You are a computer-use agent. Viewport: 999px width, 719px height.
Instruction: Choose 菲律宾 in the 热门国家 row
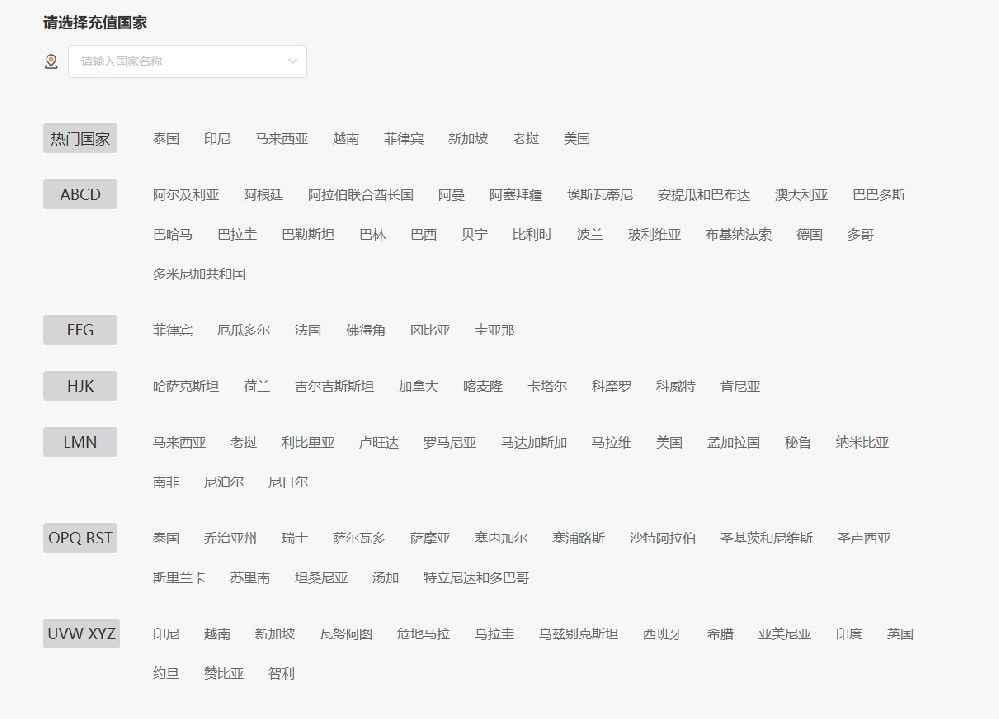pyautogui.click(x=404, y=138)
